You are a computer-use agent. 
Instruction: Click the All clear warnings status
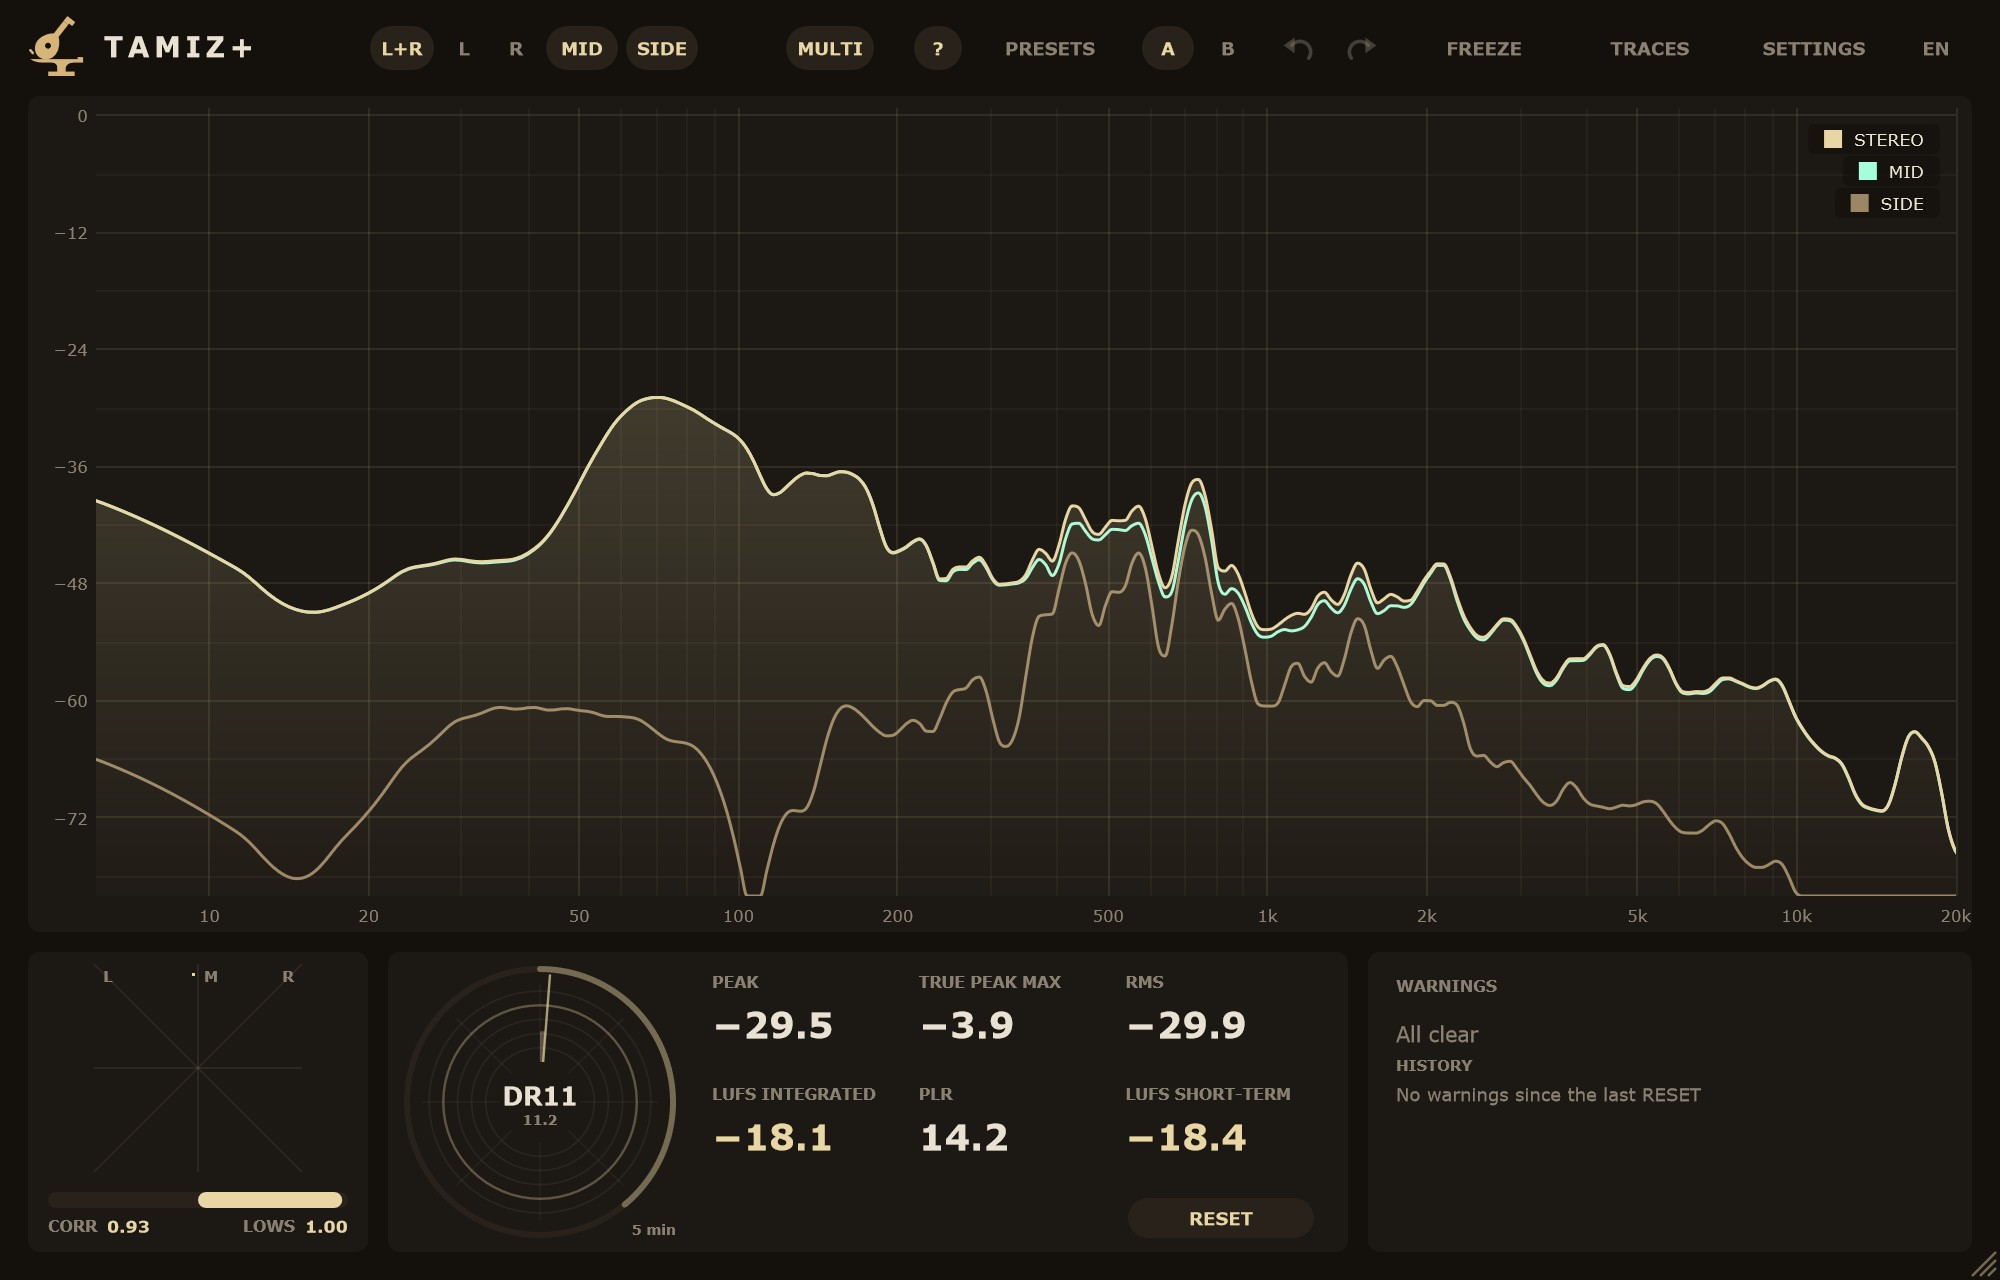(1437, 1035)
